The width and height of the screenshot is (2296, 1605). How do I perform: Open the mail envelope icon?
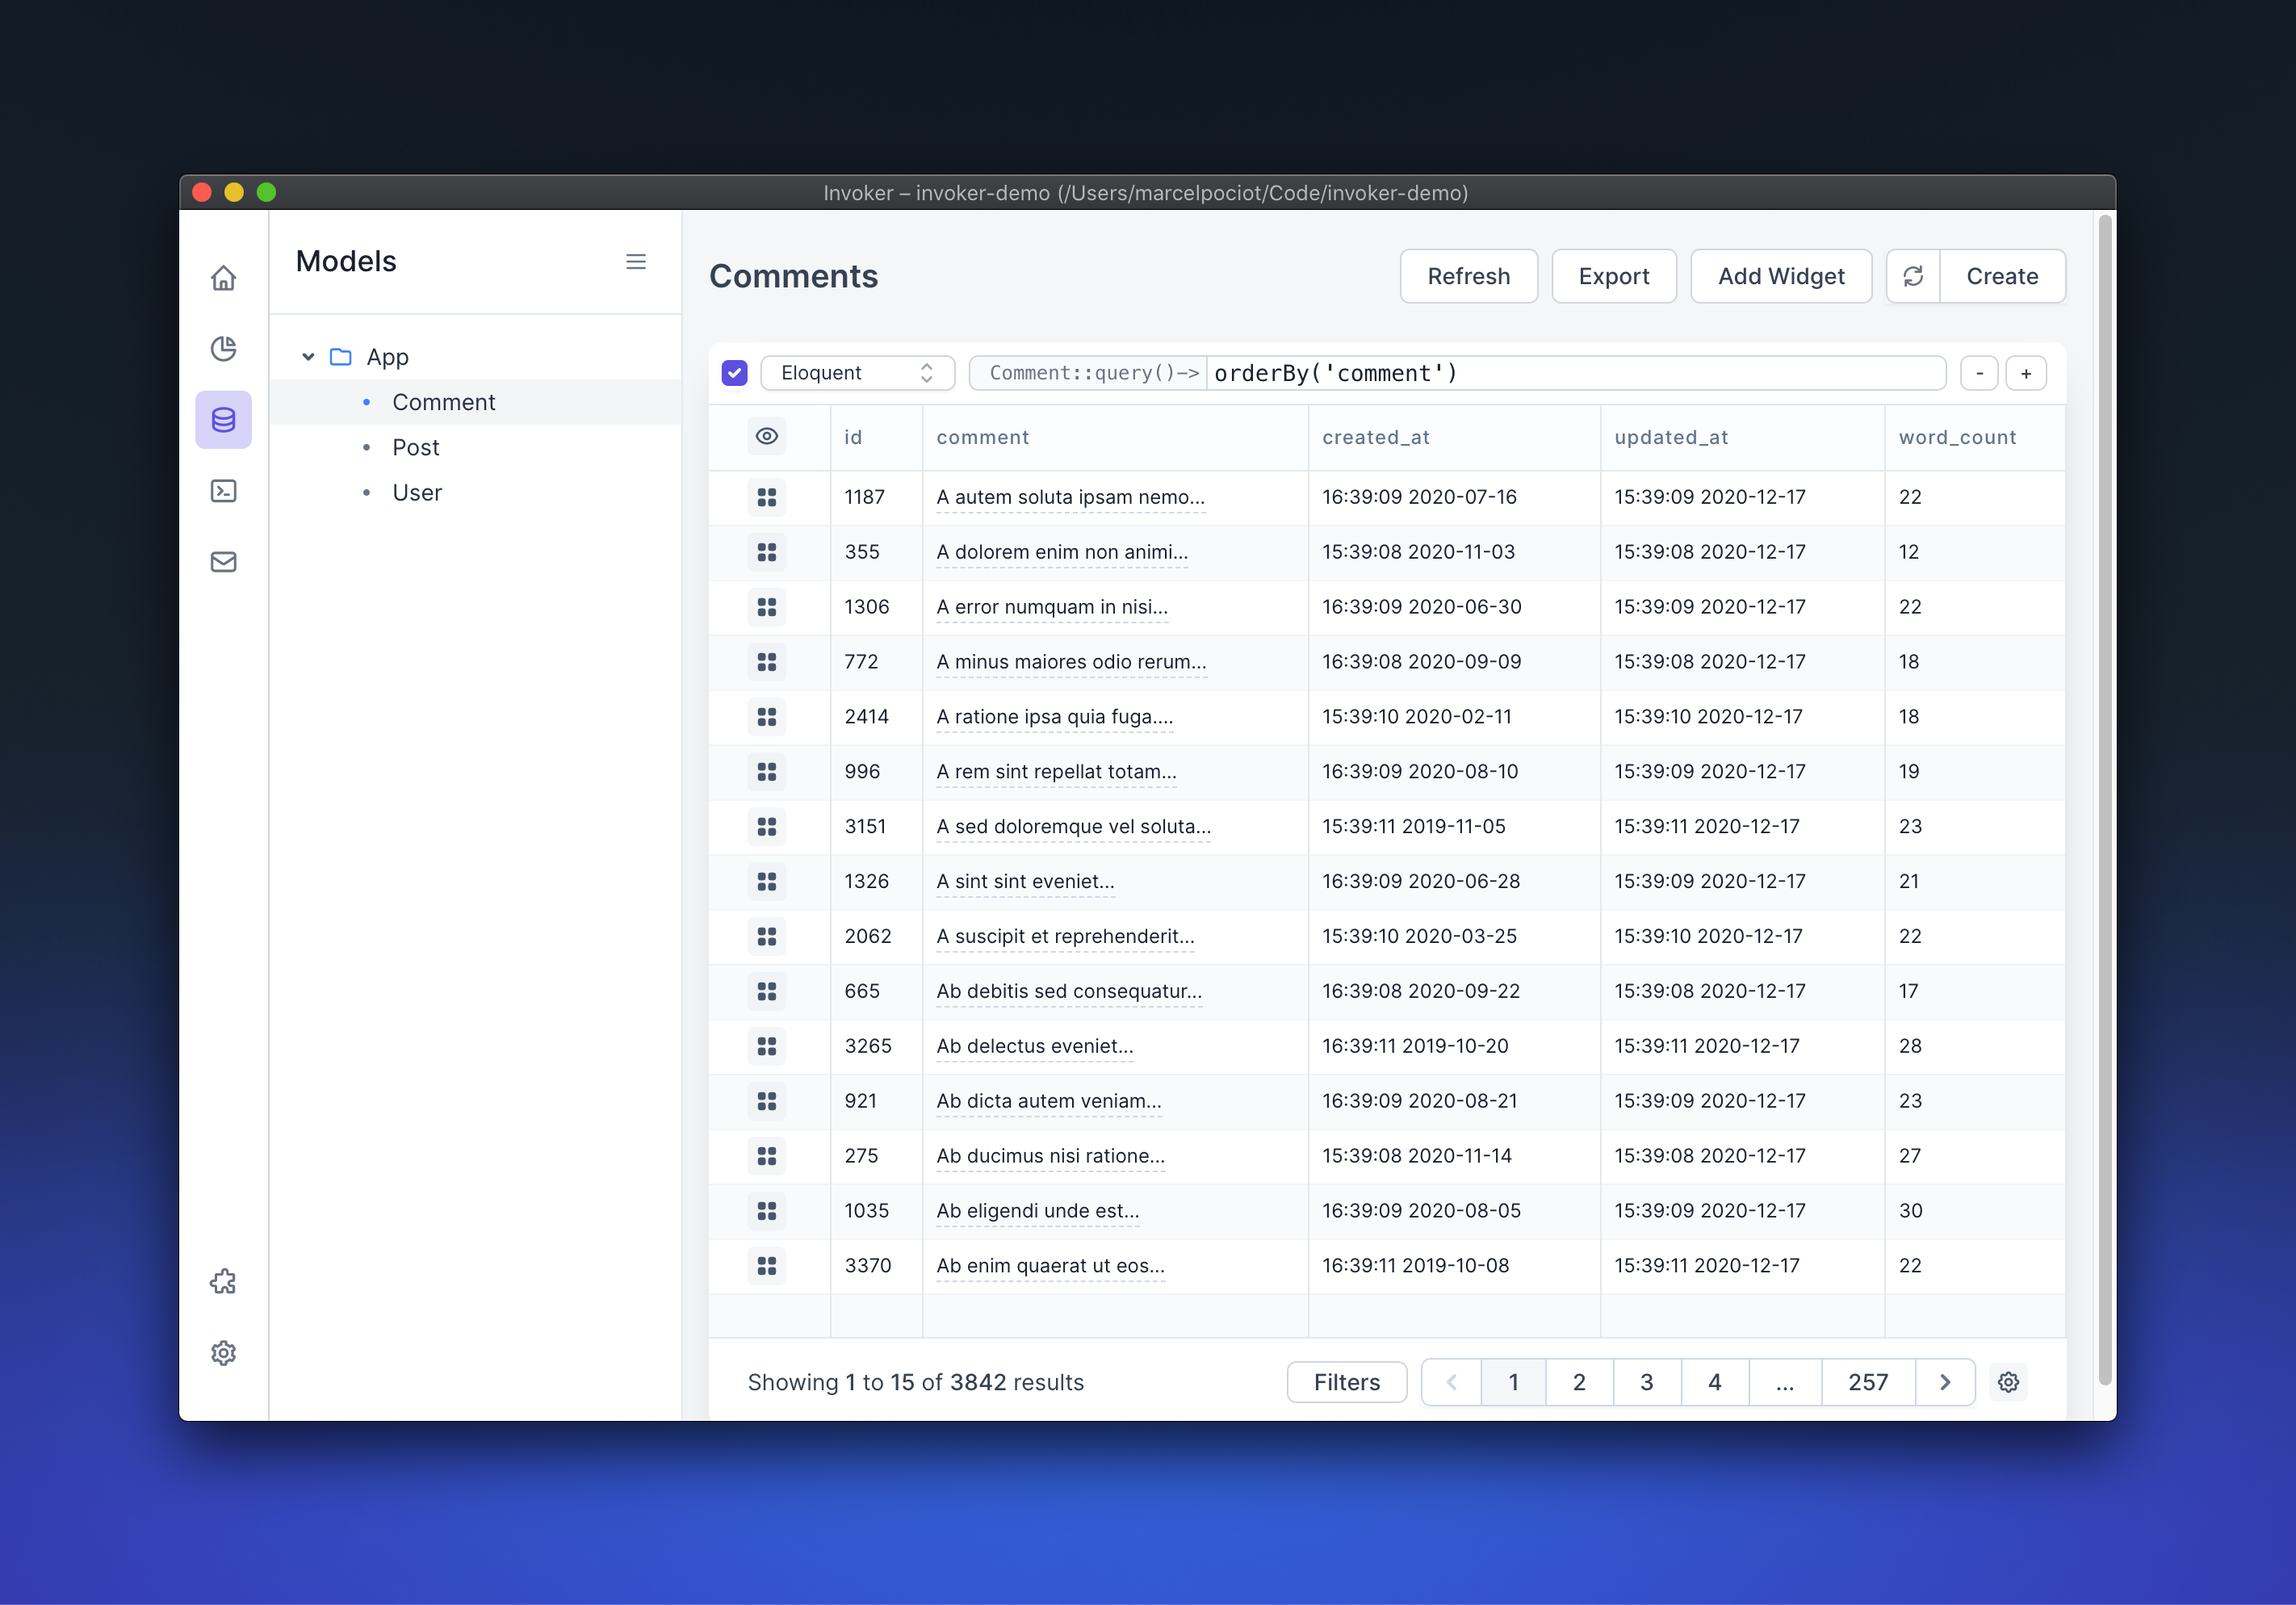(223, 562)
